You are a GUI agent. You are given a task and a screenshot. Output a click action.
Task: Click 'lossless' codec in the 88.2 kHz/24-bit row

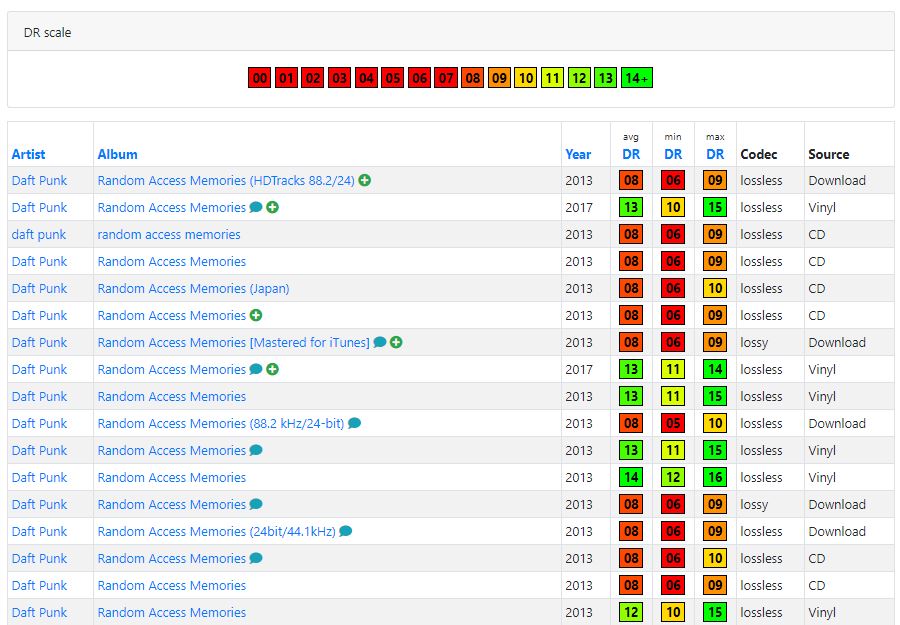point(761,423)
